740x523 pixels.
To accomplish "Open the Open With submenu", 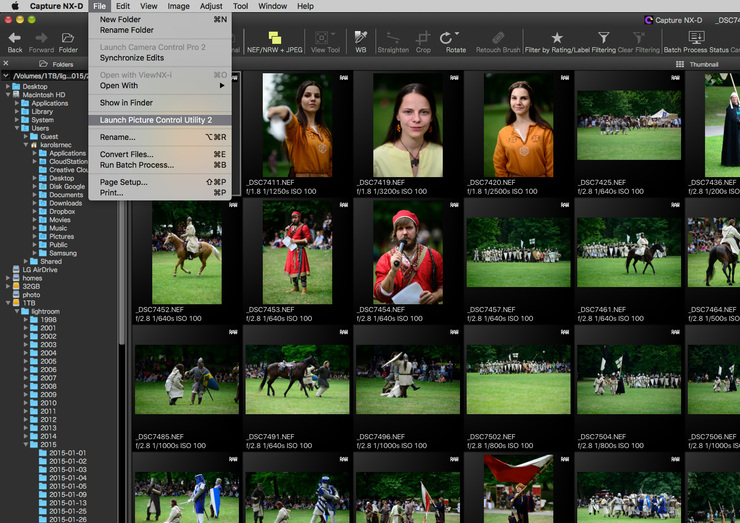I will point(160,85).
